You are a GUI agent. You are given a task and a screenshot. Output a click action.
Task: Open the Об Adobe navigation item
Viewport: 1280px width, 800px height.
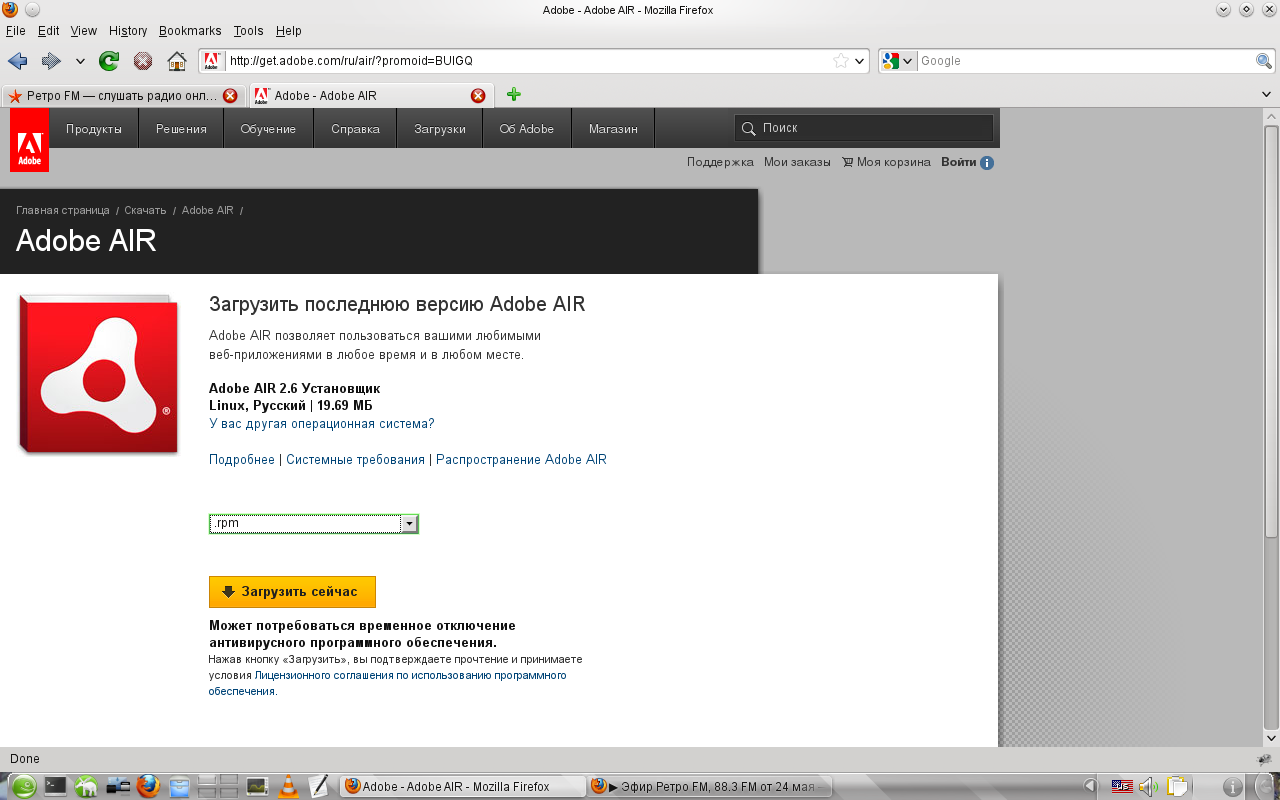point(527,129)
